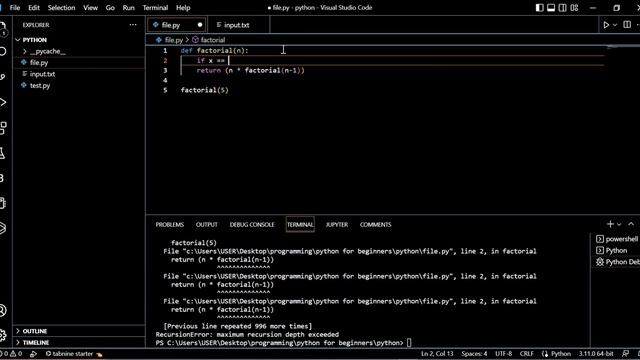Image resolution: width=640 pixels, height=360 pixels.
Task: Select the powershell terminal instance
Action: [616, 239]
